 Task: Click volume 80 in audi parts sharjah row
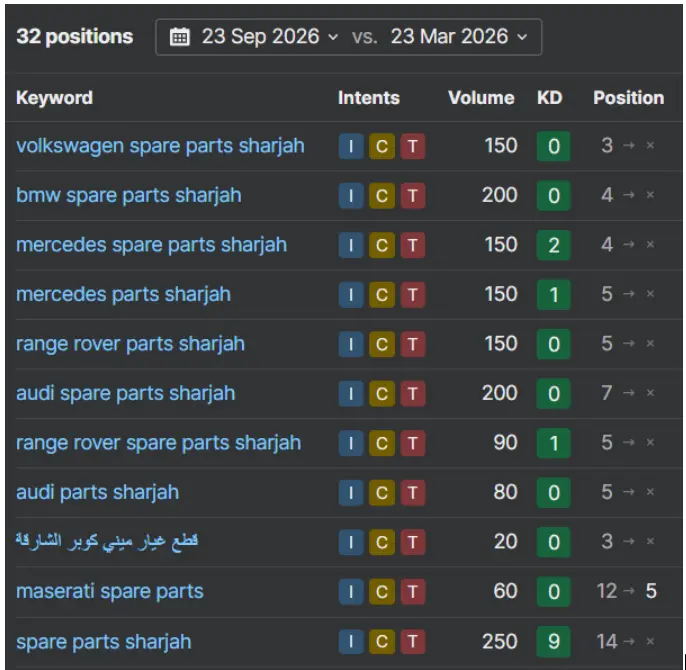505,492
